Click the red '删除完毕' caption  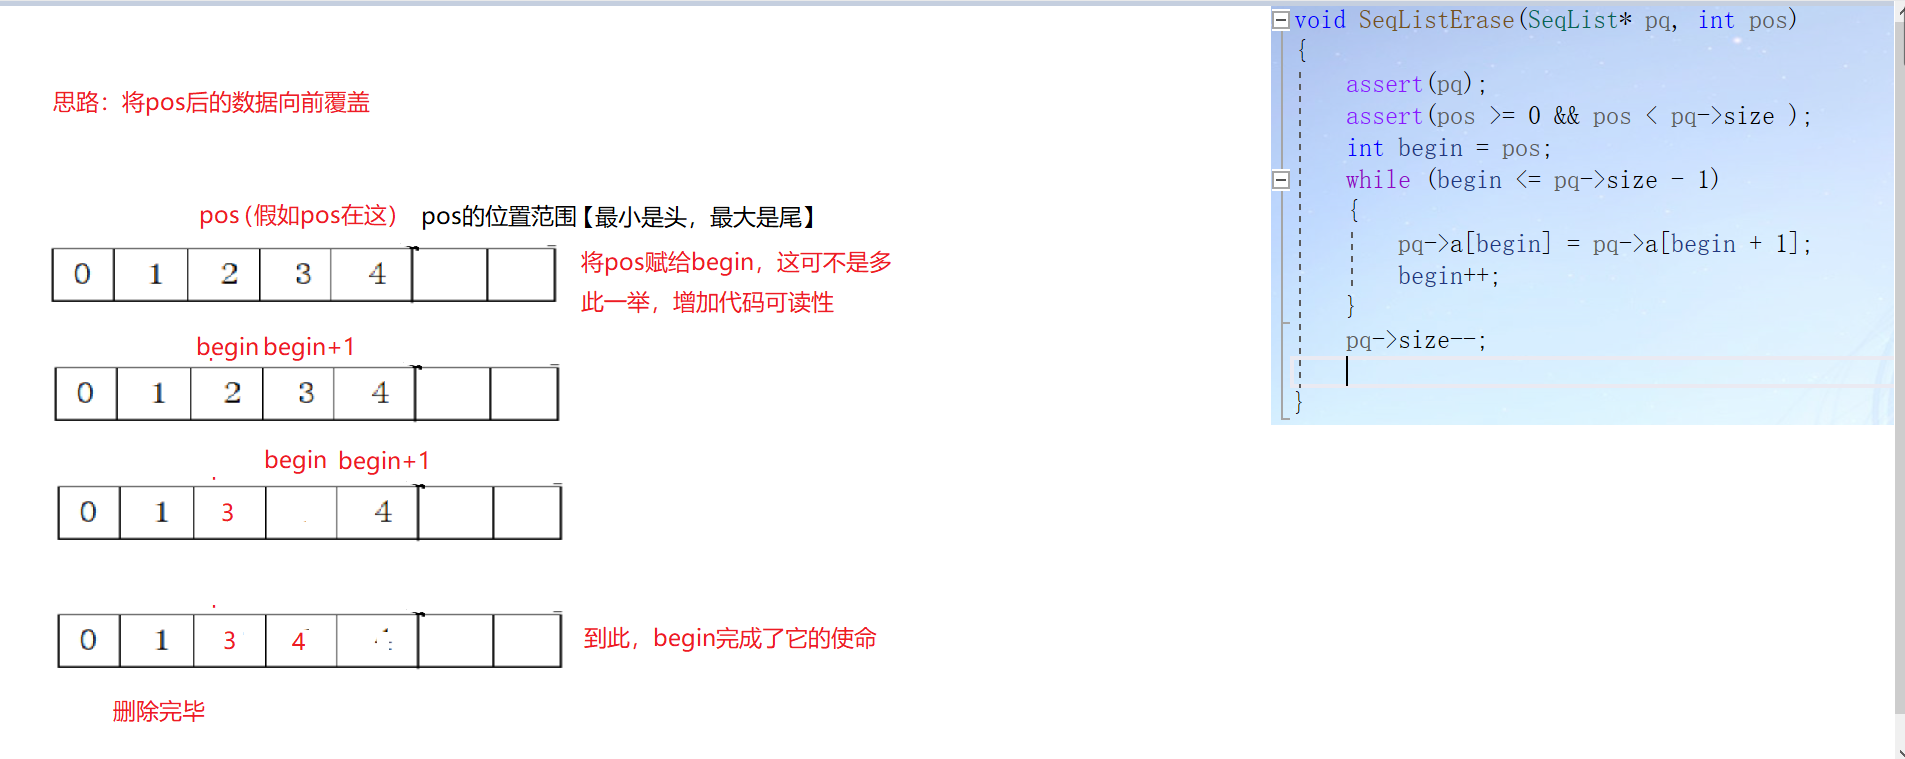pos(158,711)
